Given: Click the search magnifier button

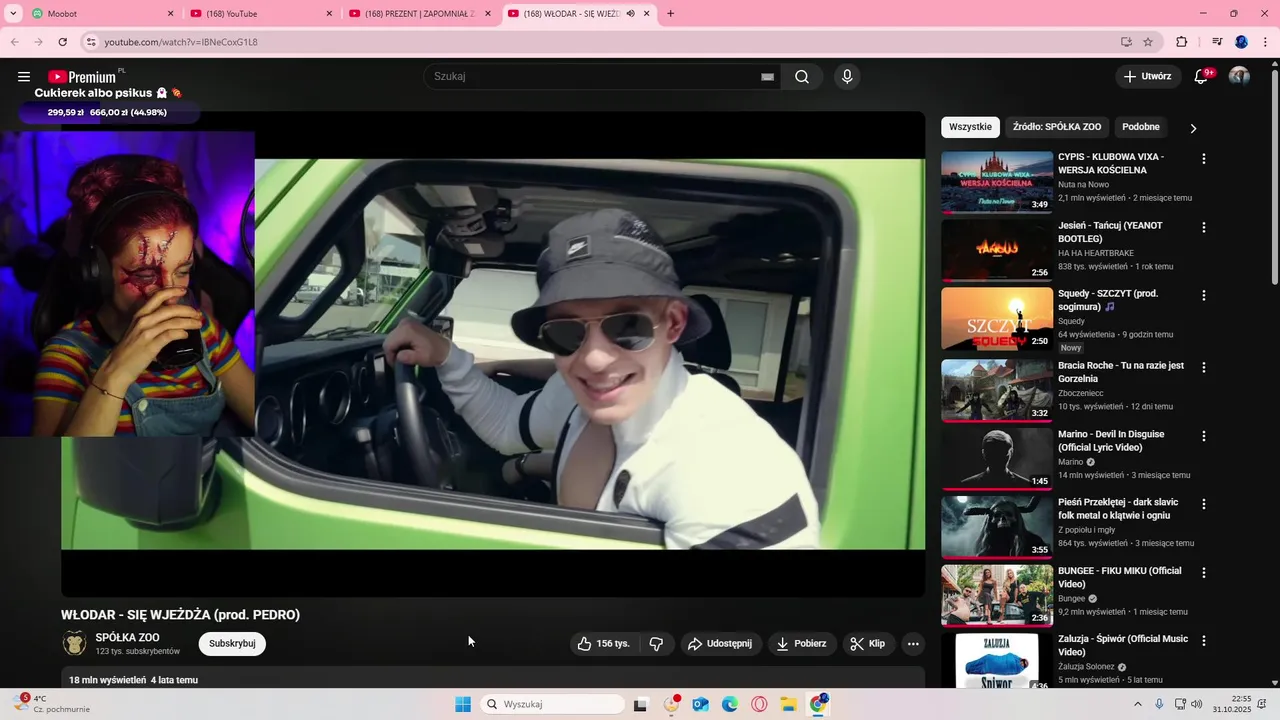Looking at the screenshot, I should tap(802, 77).
